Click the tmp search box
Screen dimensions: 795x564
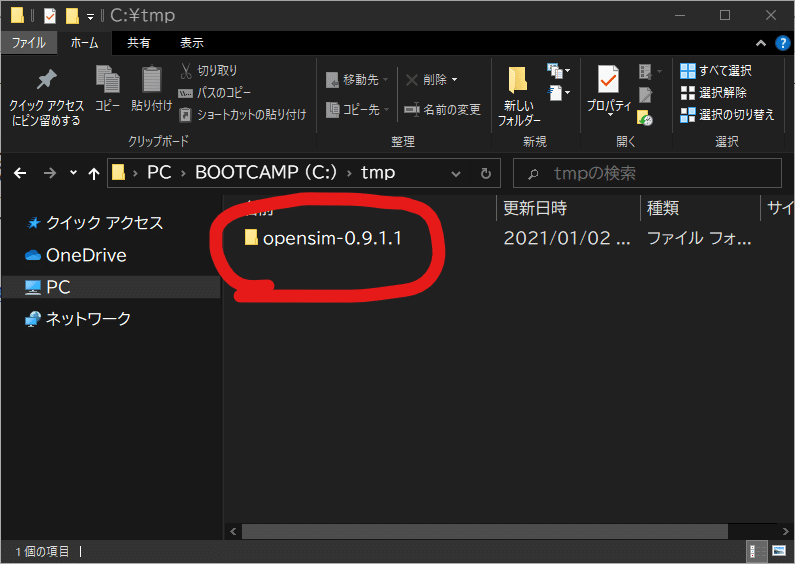[647, 173]
